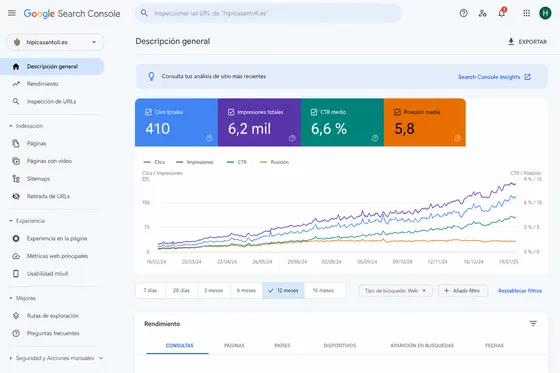Click Restablecer filtros link

pos(520,291)
